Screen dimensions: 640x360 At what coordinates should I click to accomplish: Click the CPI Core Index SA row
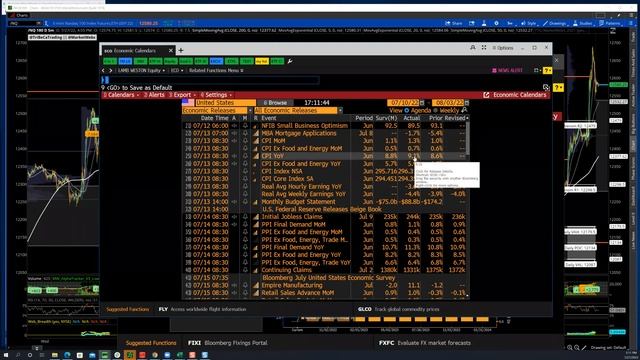click(325, 179)
